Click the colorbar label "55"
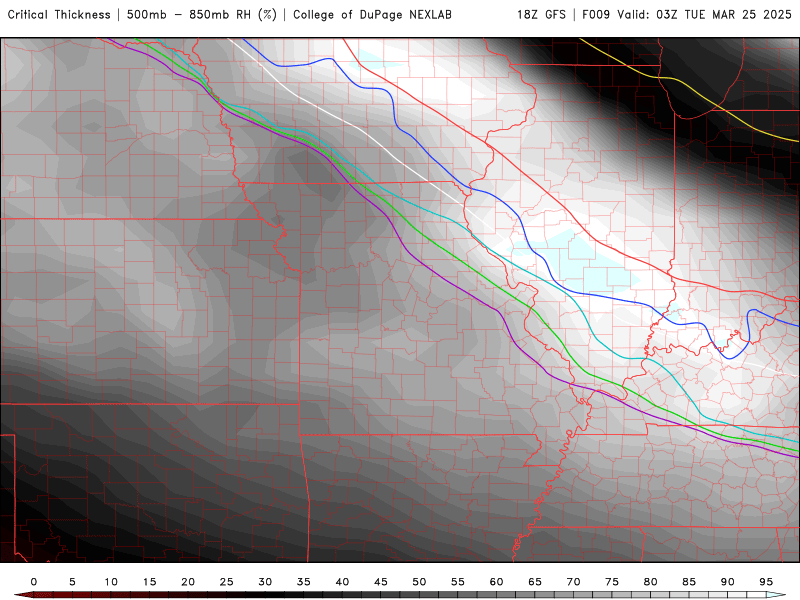The height and width of the screenshot is (600, 800). pyautogui.click(x=458, y=582)
